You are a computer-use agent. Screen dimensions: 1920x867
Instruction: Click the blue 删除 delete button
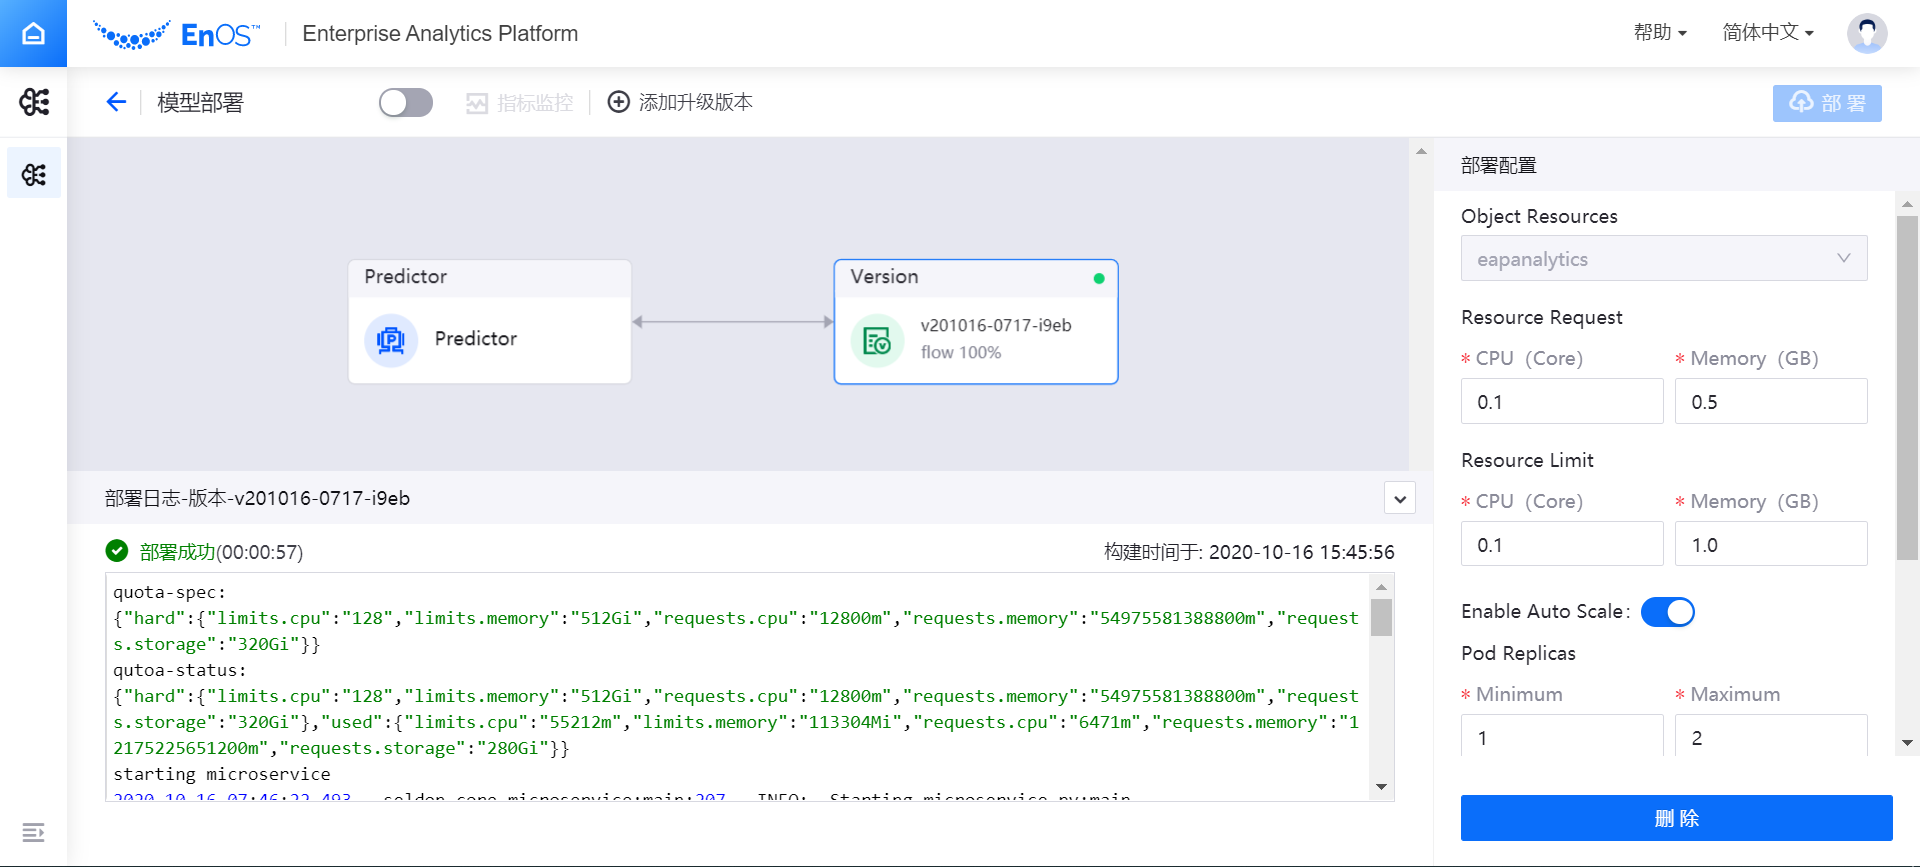[x=1676, y=818]
